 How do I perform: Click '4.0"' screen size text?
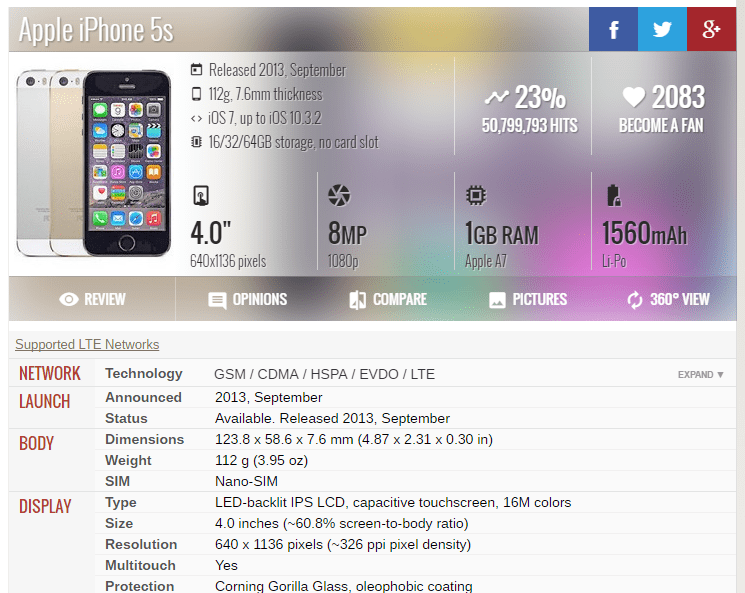coord(210,233)
